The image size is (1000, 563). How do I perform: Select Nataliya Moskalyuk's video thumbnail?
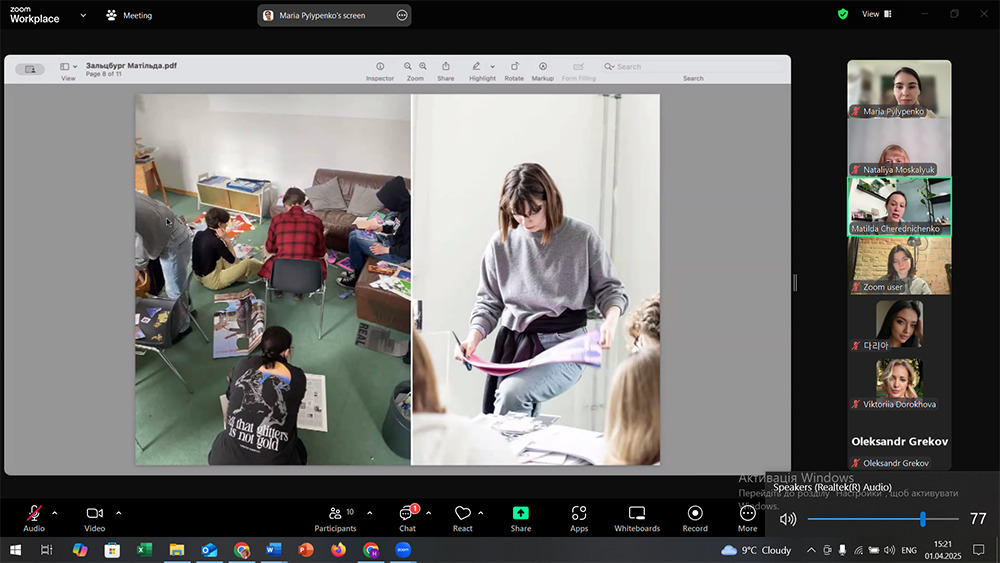click(x=899, y=148)
